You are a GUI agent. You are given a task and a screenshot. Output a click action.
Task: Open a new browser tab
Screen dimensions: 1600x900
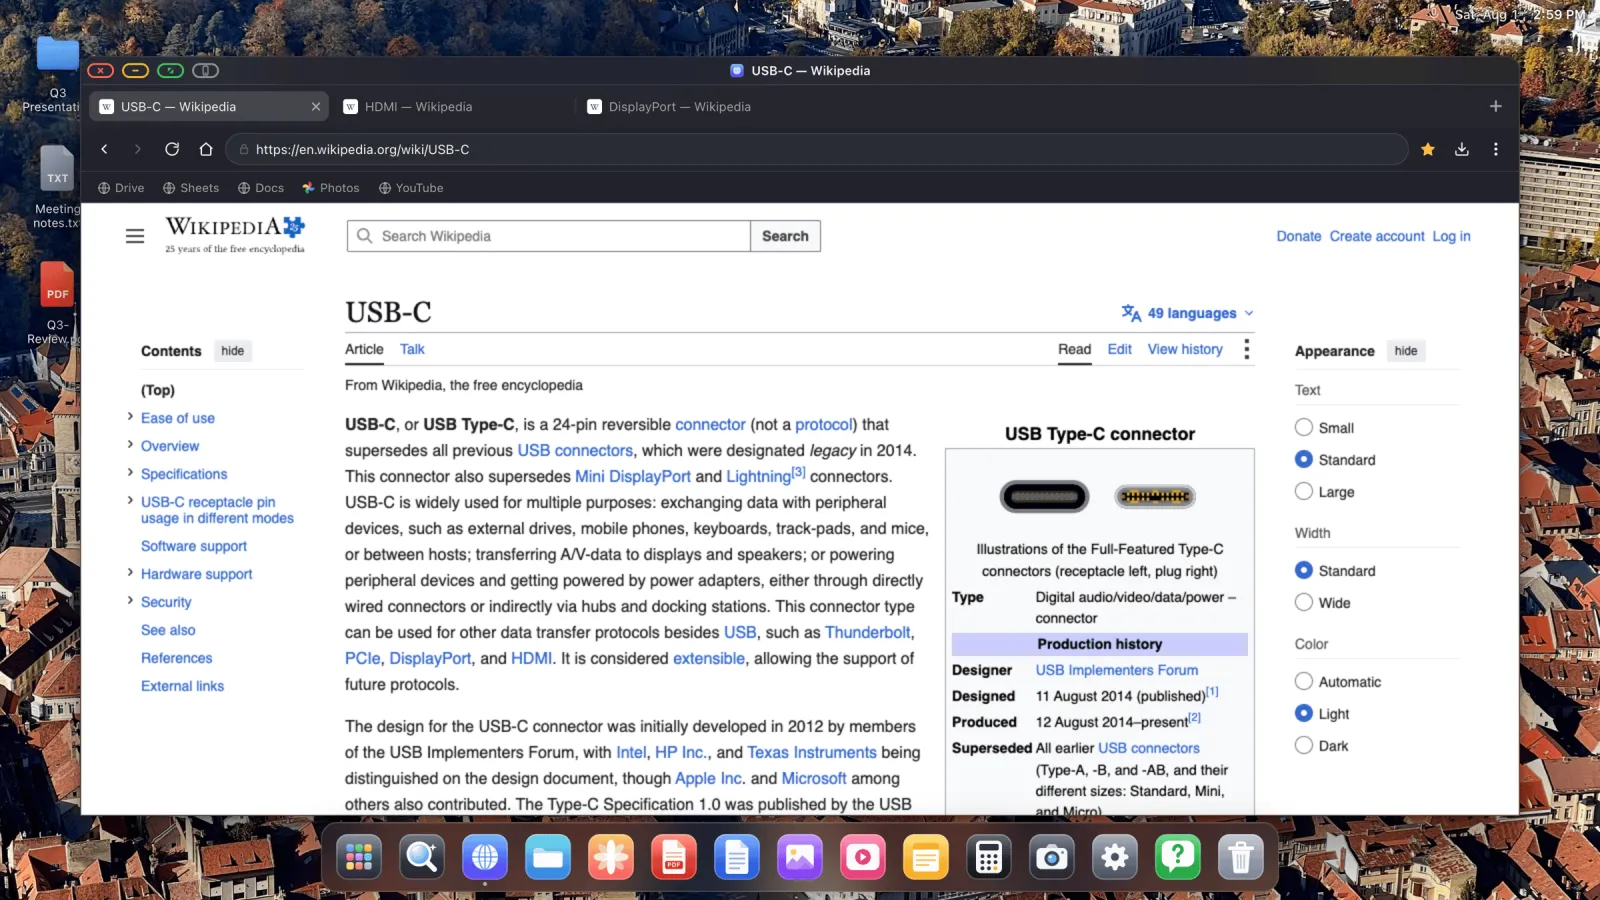[x=1496, y=106]
